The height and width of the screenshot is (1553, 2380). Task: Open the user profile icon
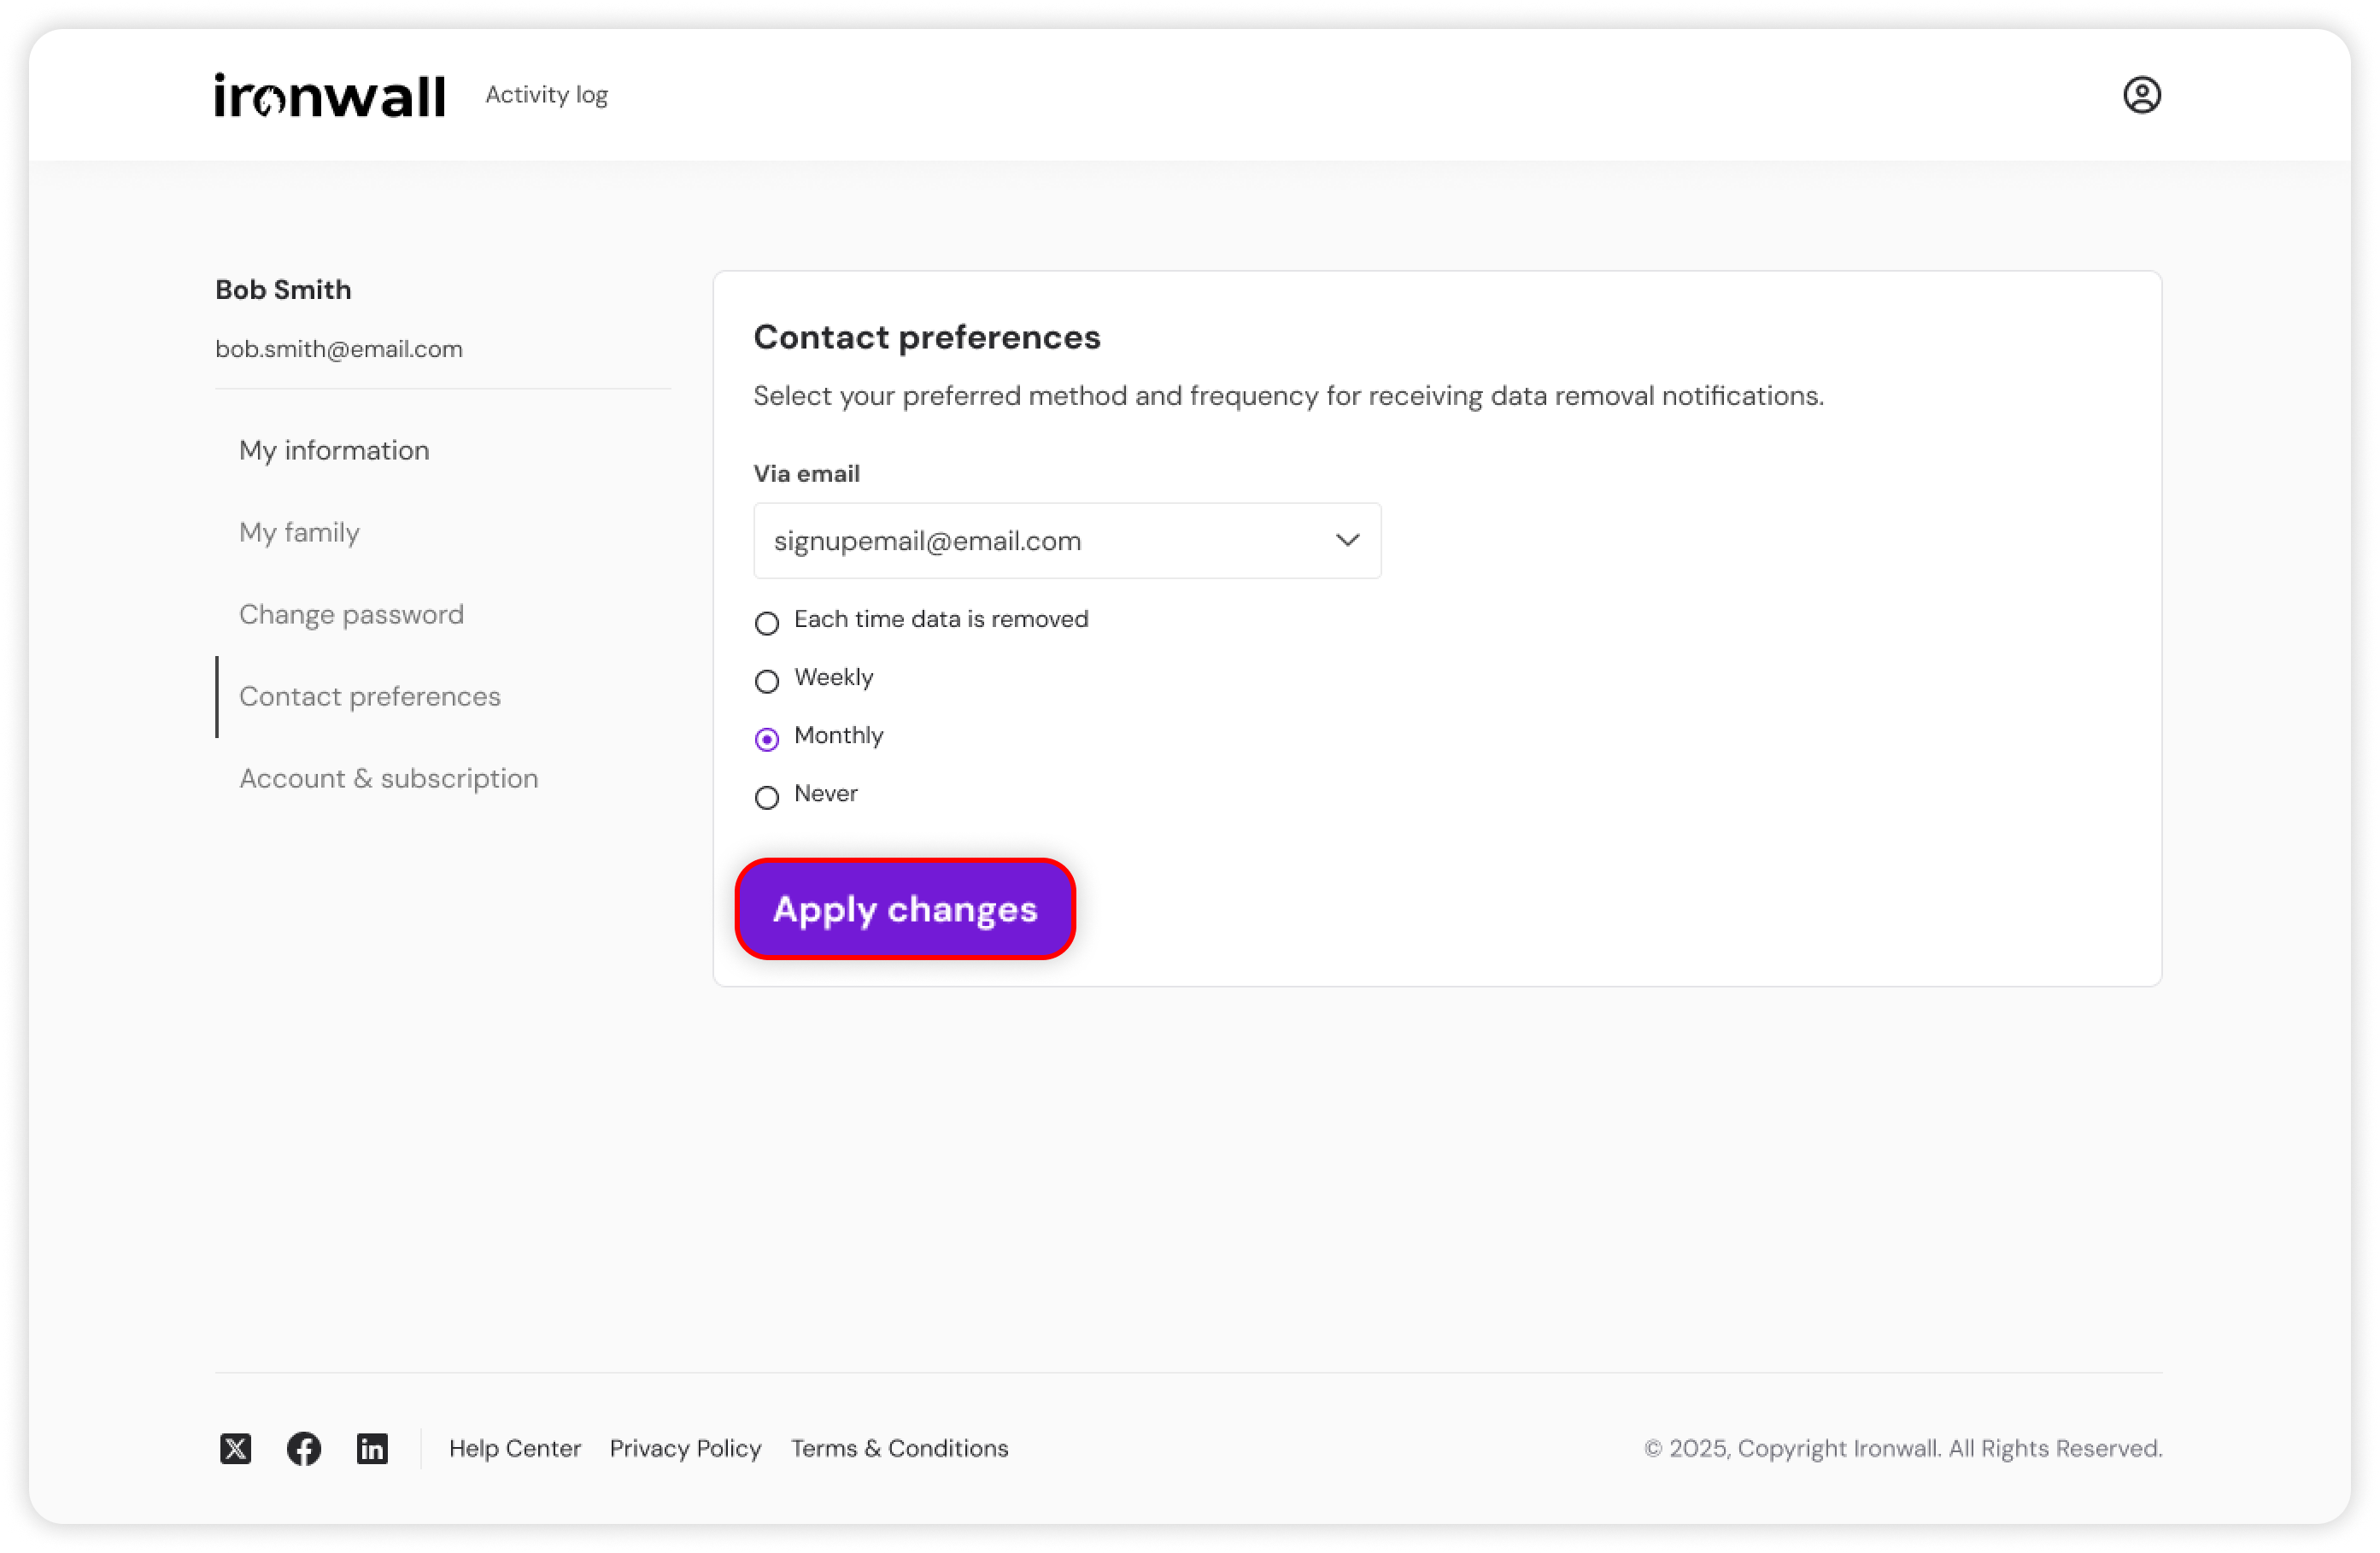click(x=2141, y=95)
